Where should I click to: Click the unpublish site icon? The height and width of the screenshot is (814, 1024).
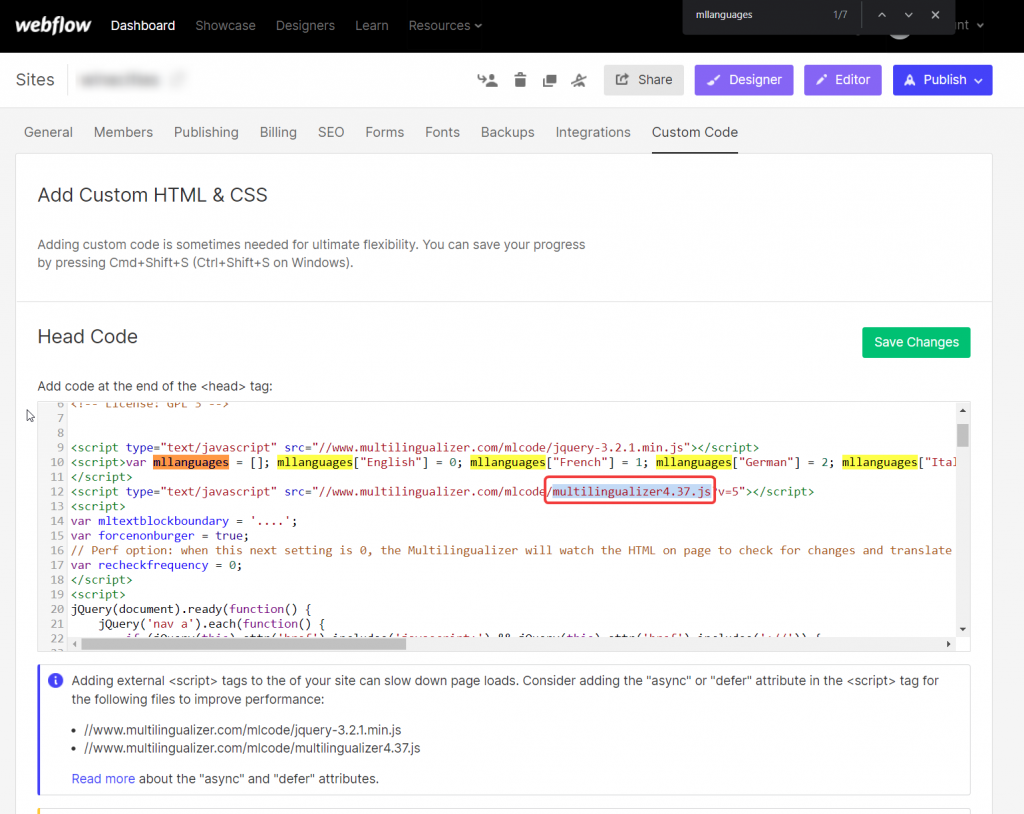[579, 80]
